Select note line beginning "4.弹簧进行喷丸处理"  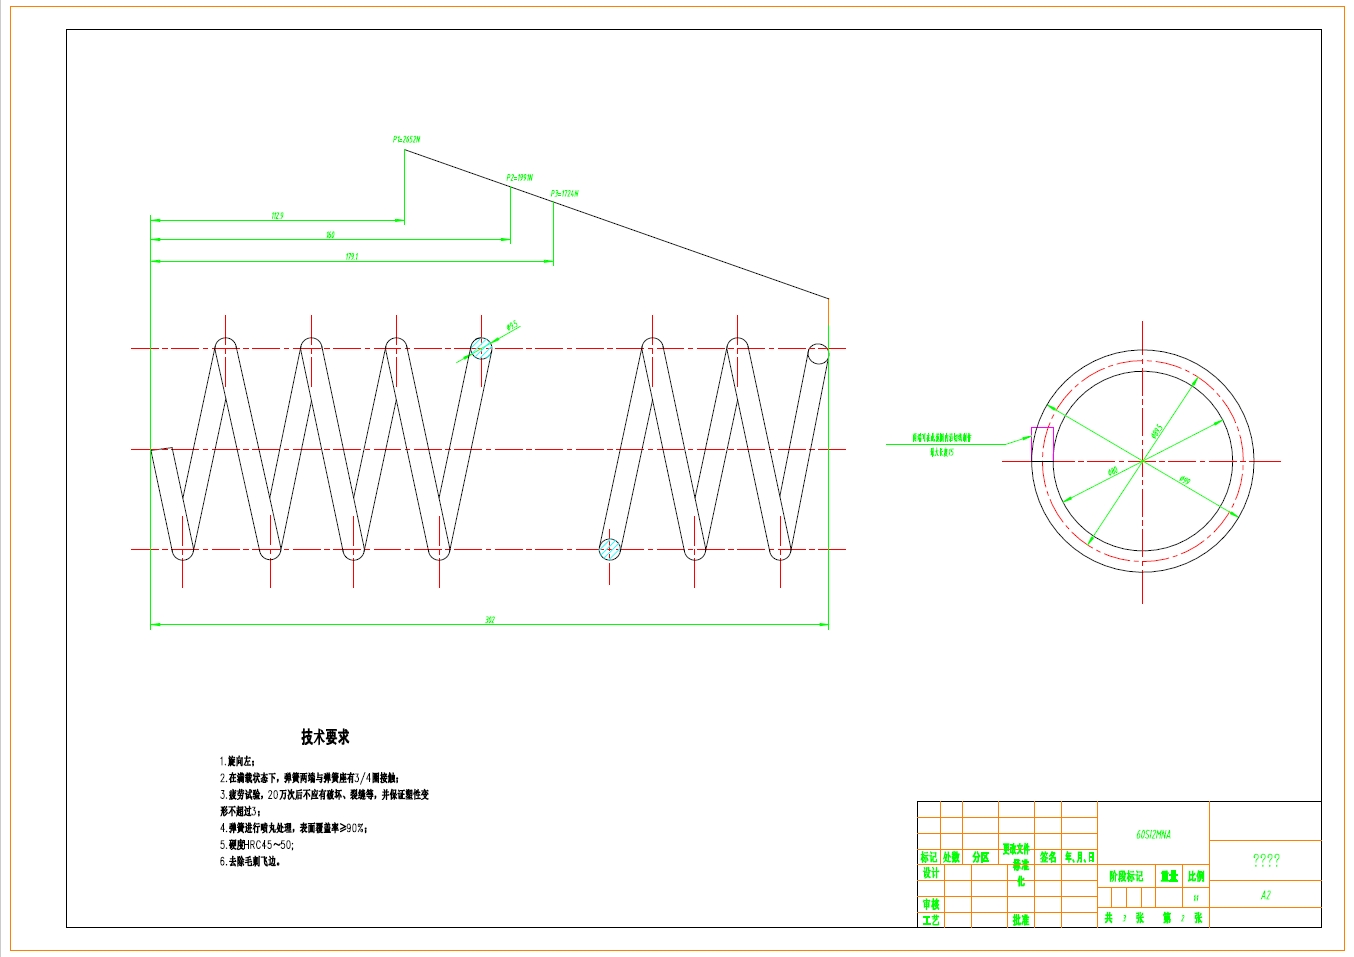point(294,828)
